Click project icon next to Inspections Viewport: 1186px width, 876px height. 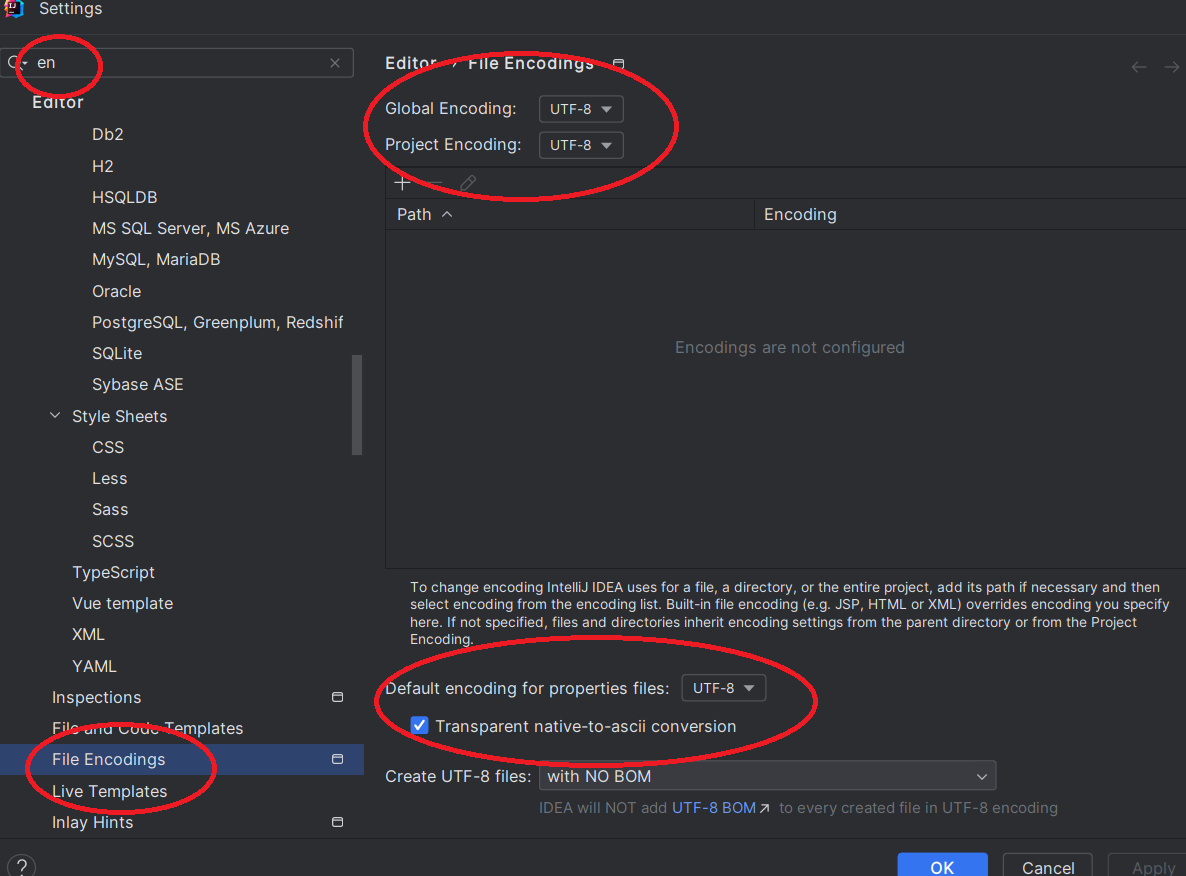[337, 697]
